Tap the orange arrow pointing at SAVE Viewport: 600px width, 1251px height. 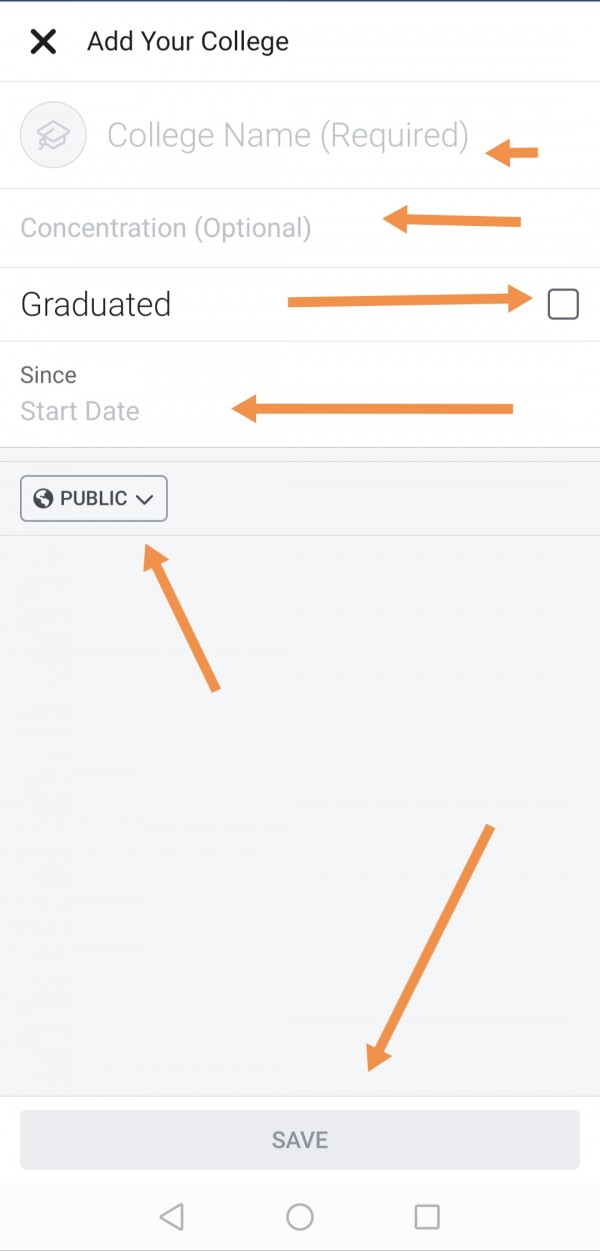[430, 945]
